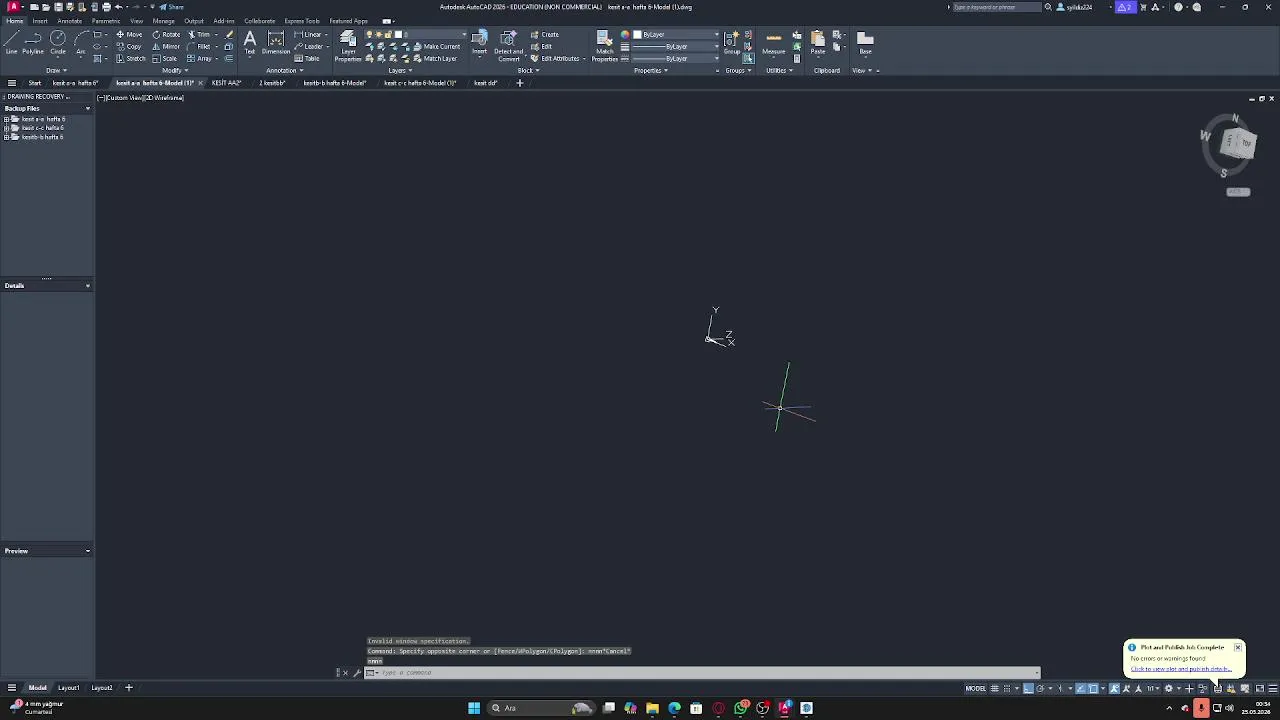Open the layer selection combo box
This screenshot has width=1280, height=720.
coord(416,34)
